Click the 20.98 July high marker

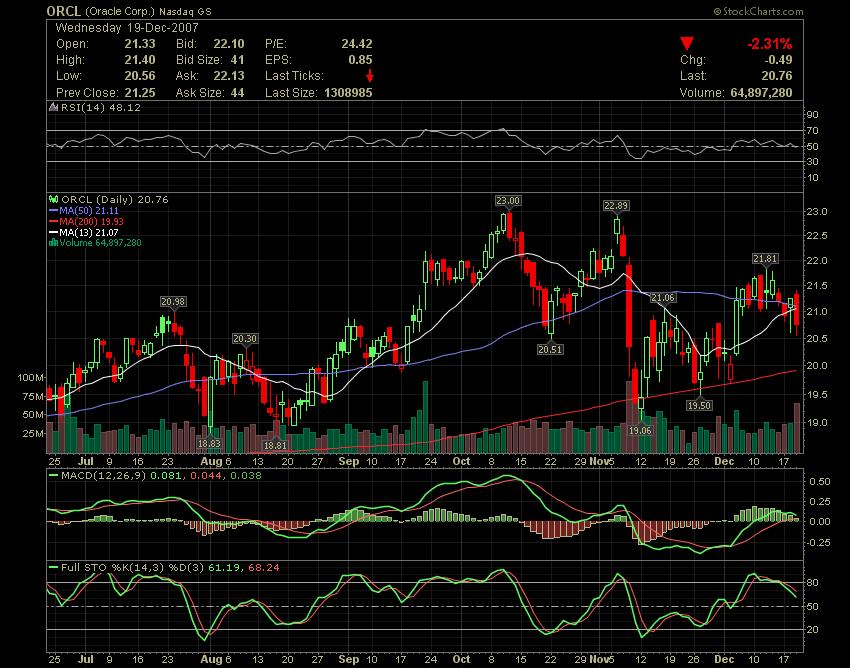coord(173,301)
